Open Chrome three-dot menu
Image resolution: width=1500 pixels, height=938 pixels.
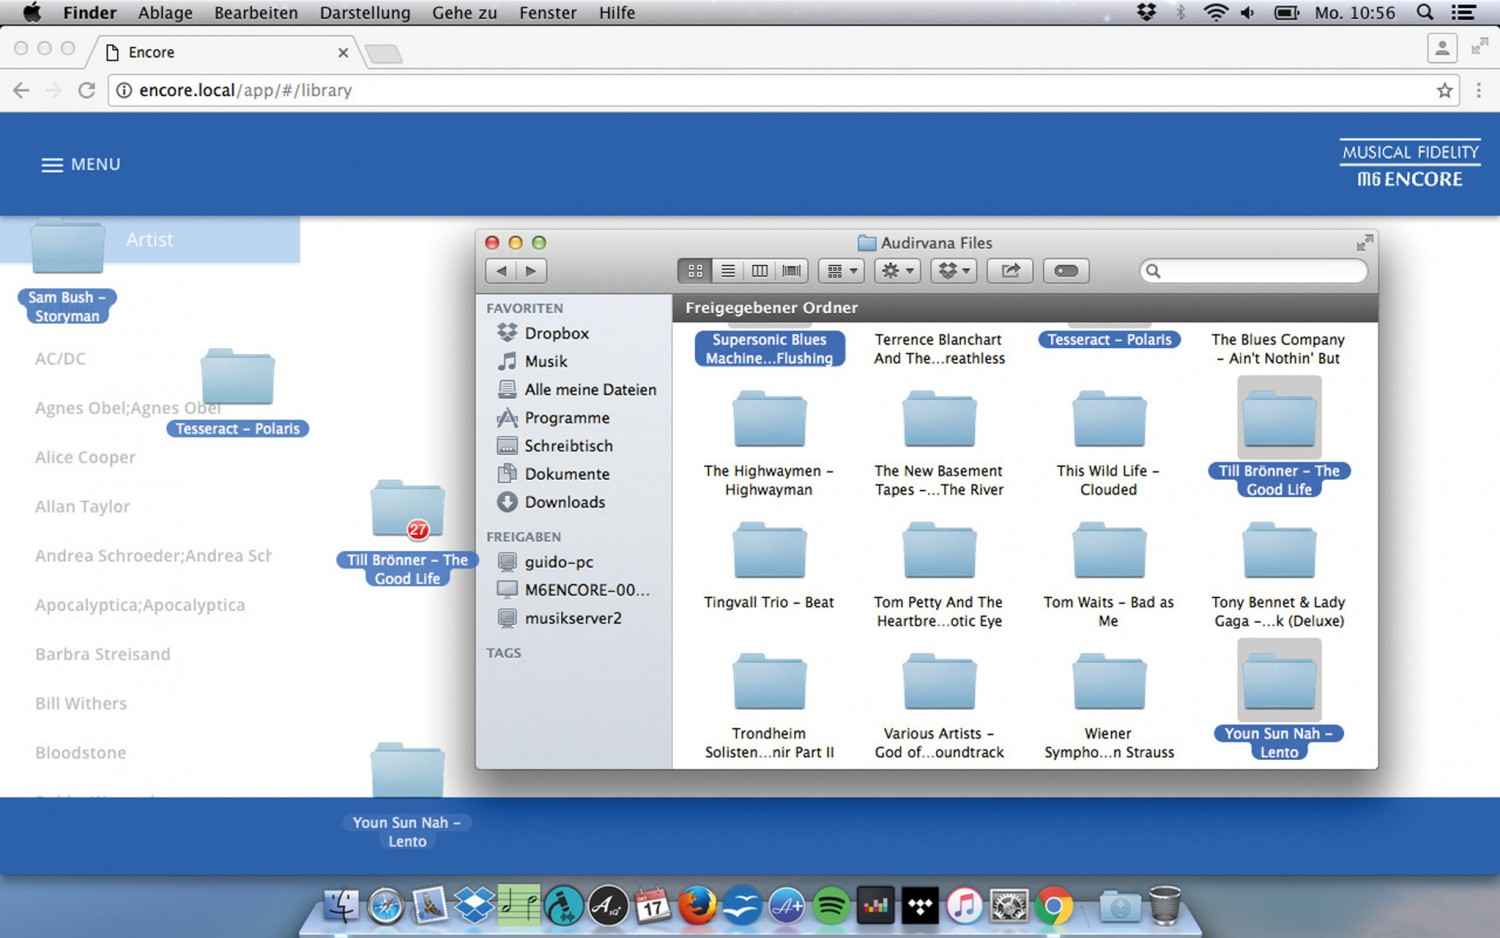pyautogui.click(x=1479, y=90)
